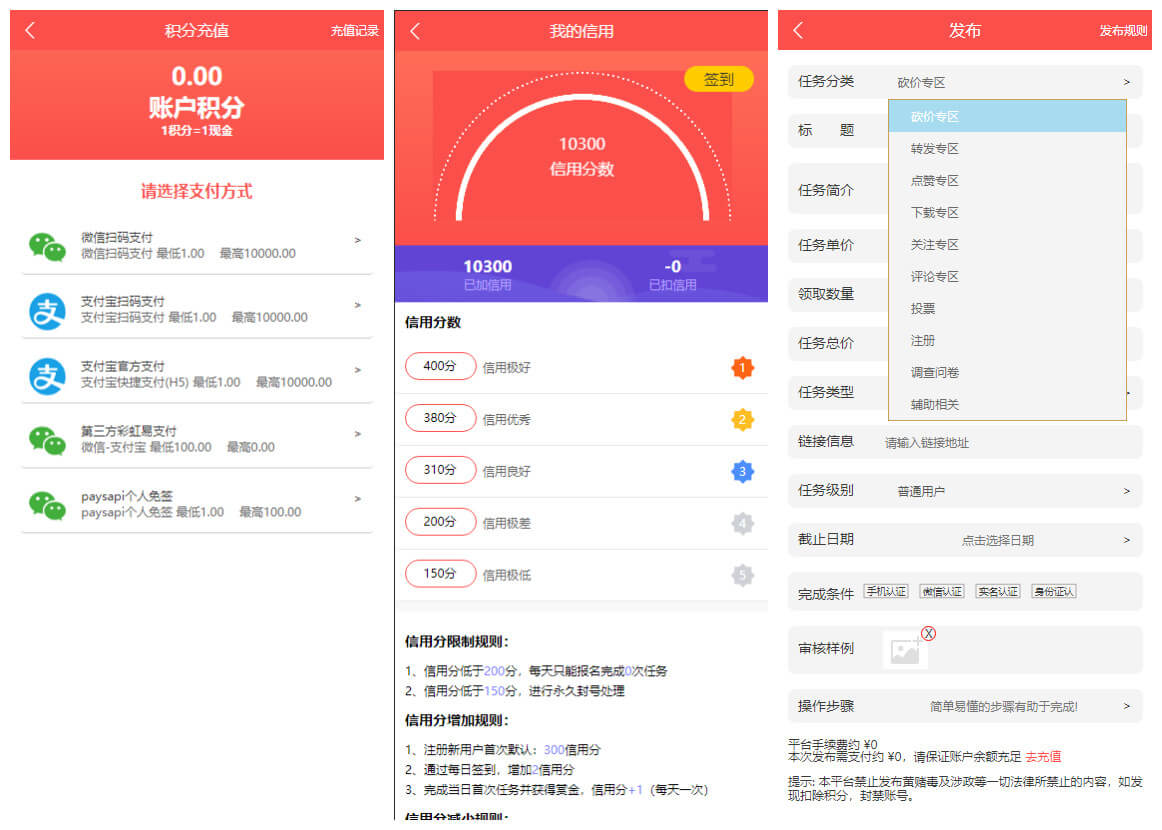Remove the 审核样例 image with X icon
This screenshot has width=1162, height=830.
(x=928, y=633)
